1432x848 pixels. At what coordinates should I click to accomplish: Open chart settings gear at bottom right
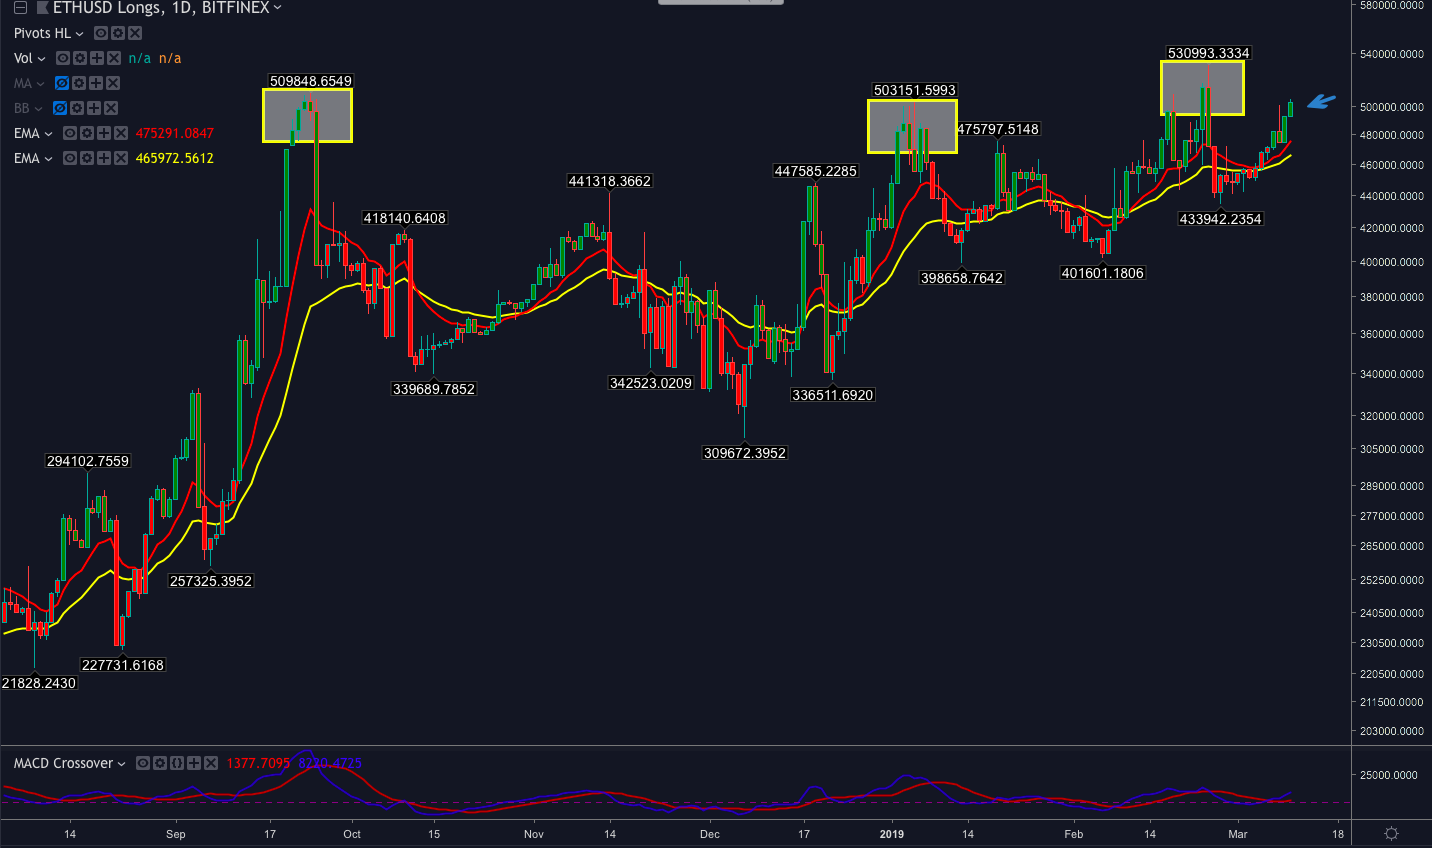pos(1390,833)
